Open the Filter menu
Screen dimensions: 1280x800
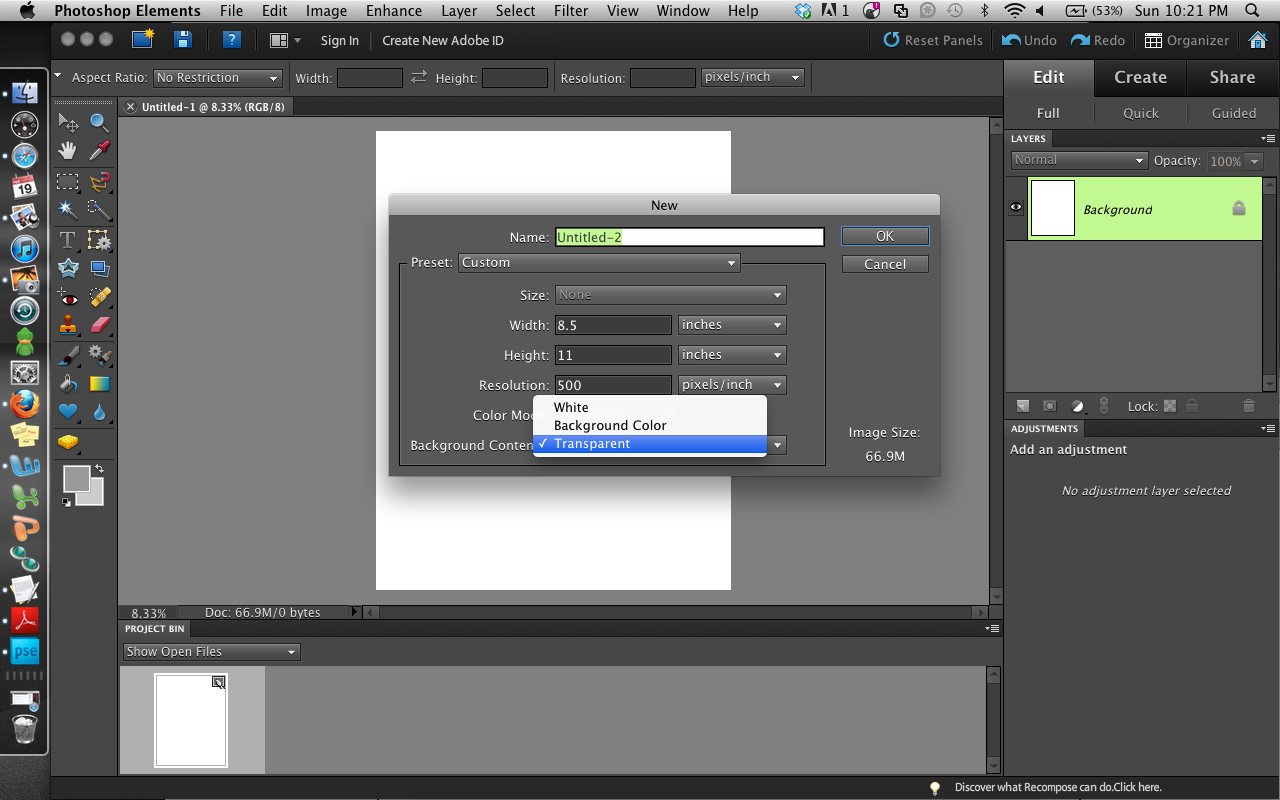point(571,11)
